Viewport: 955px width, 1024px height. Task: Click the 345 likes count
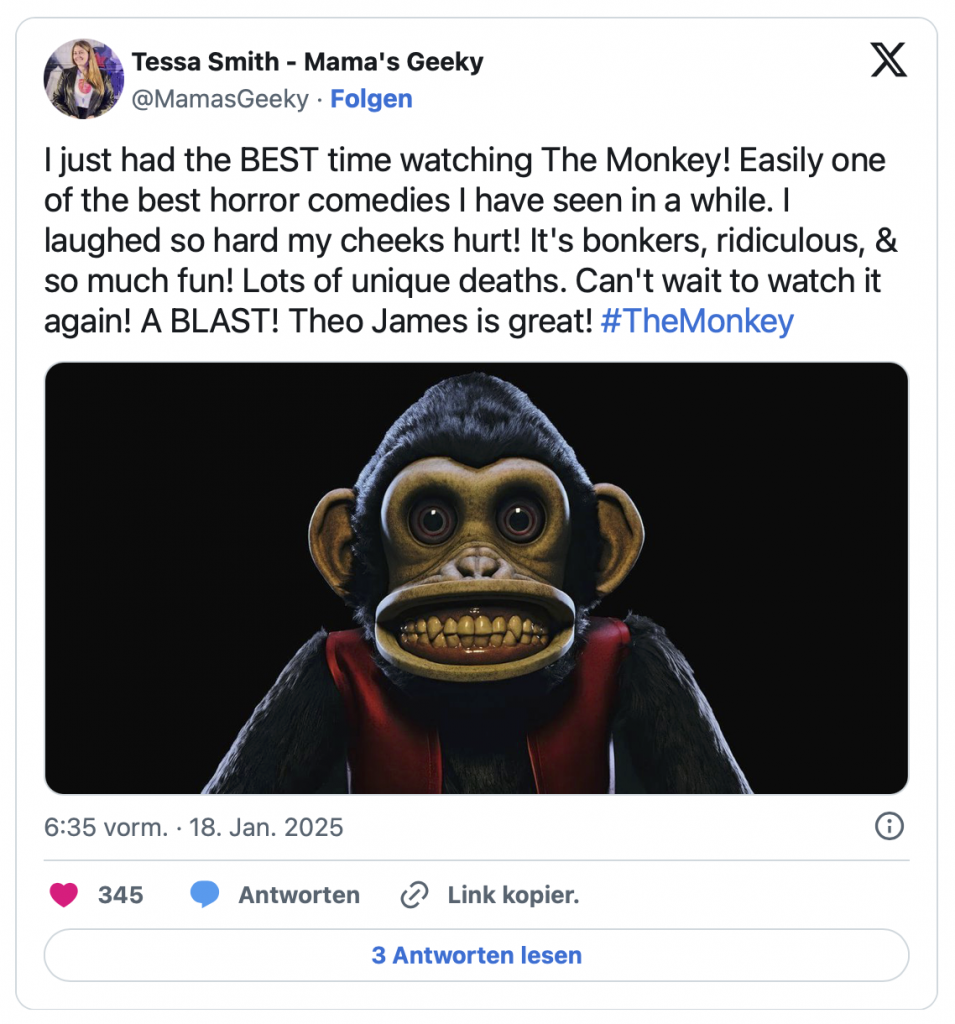point(121,895)
